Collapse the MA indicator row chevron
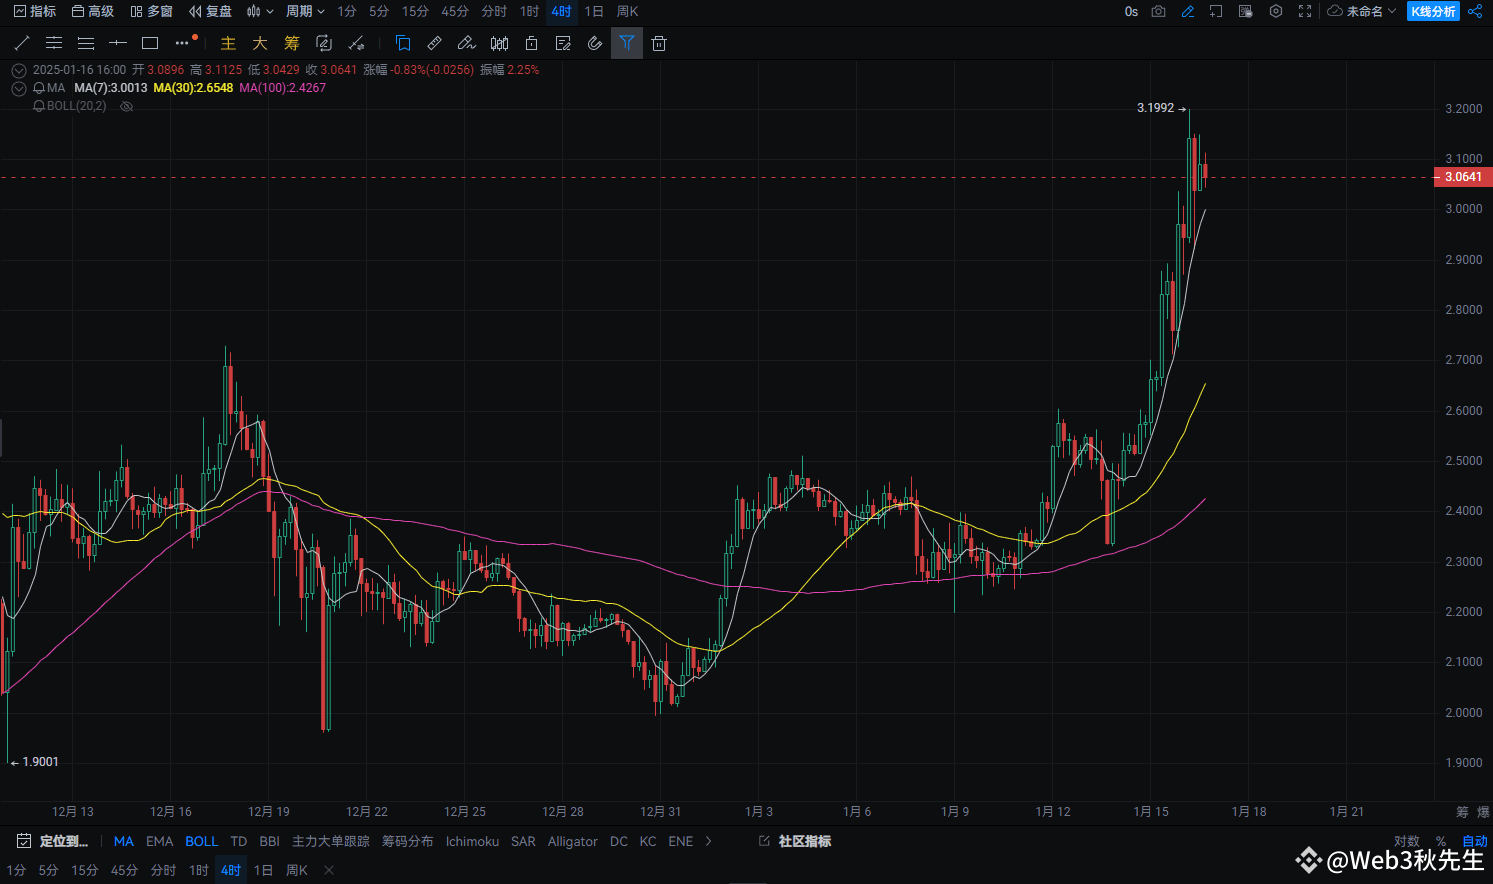The width and height of the screenshot is (1493, 884). tap(18, 88)
